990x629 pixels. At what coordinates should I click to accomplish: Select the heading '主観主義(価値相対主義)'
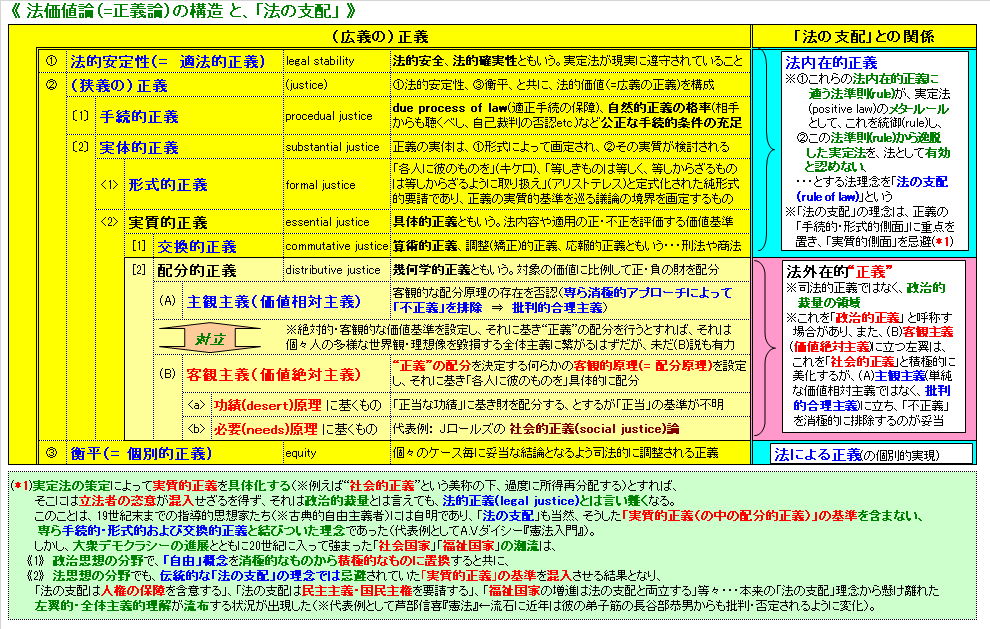[273, 301]
